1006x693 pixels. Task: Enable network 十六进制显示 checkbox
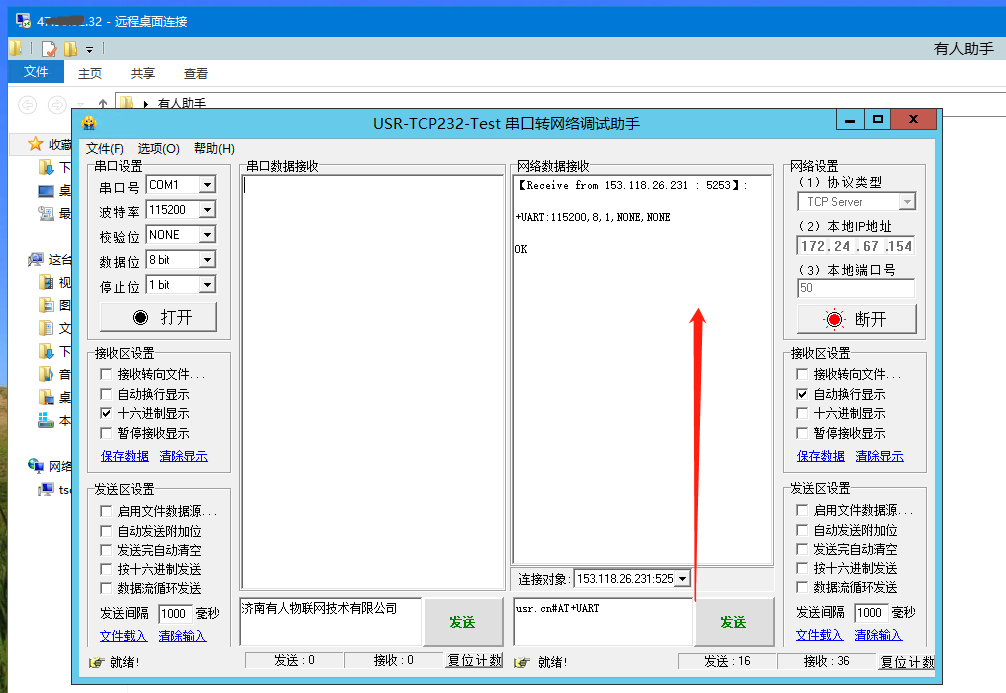tap(802, 413)
